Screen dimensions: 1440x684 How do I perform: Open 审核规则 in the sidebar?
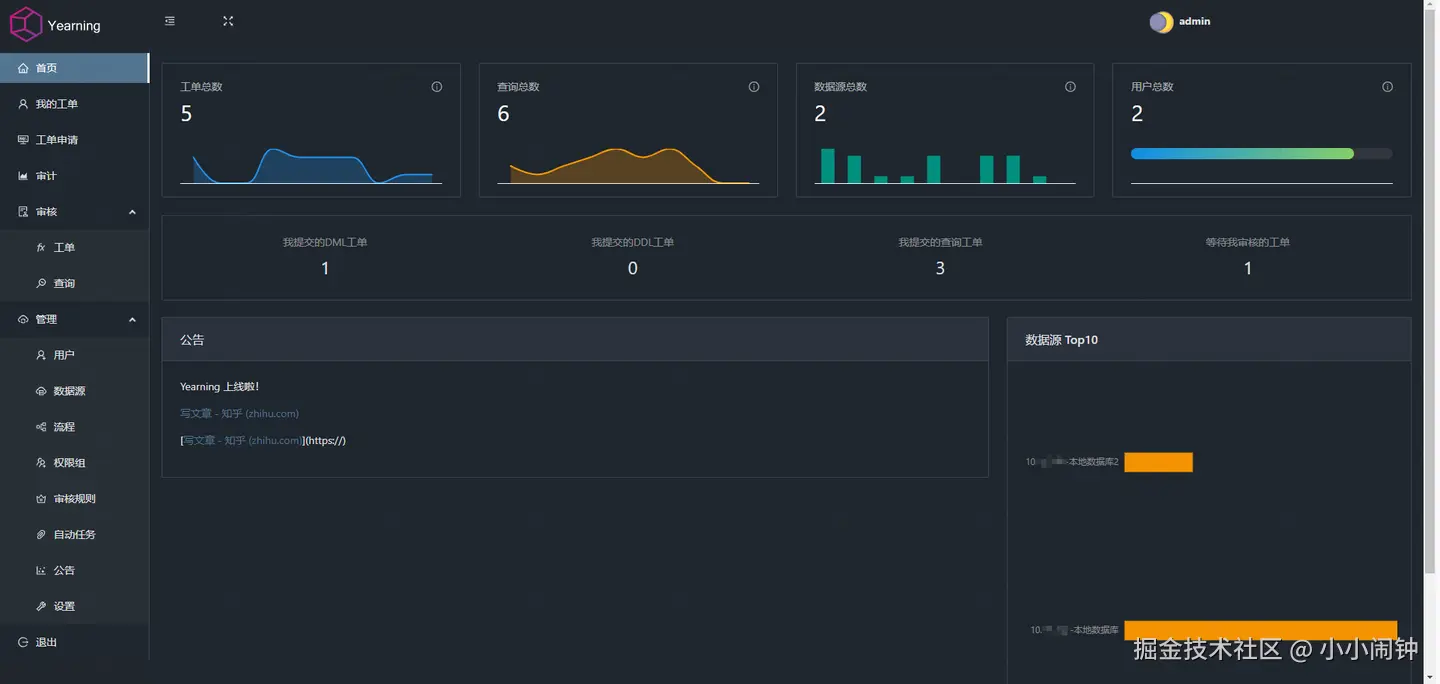tap(74, 499)
